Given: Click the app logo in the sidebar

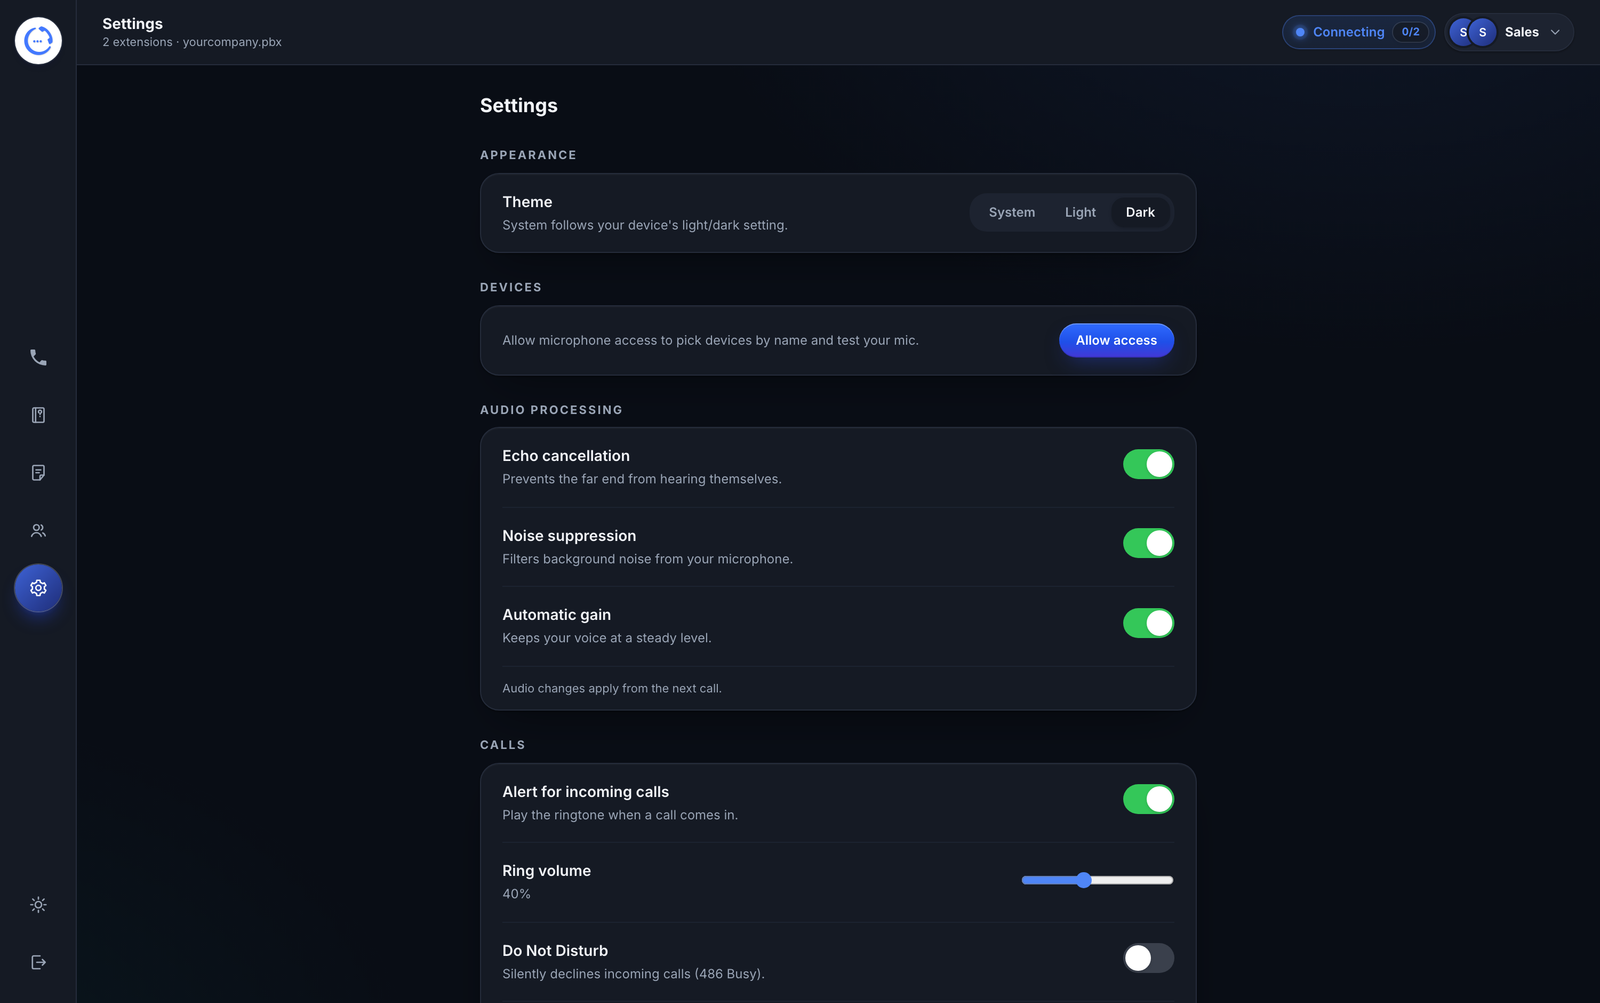Looking at the screenshot, I should pyautogui.click(x=38, y=40).
